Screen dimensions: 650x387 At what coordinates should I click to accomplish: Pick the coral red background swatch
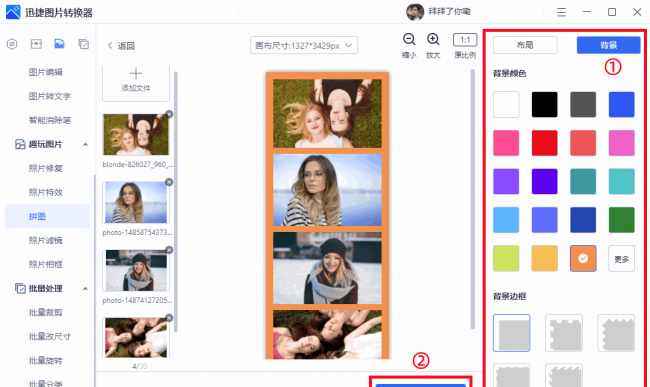[583, 143]
